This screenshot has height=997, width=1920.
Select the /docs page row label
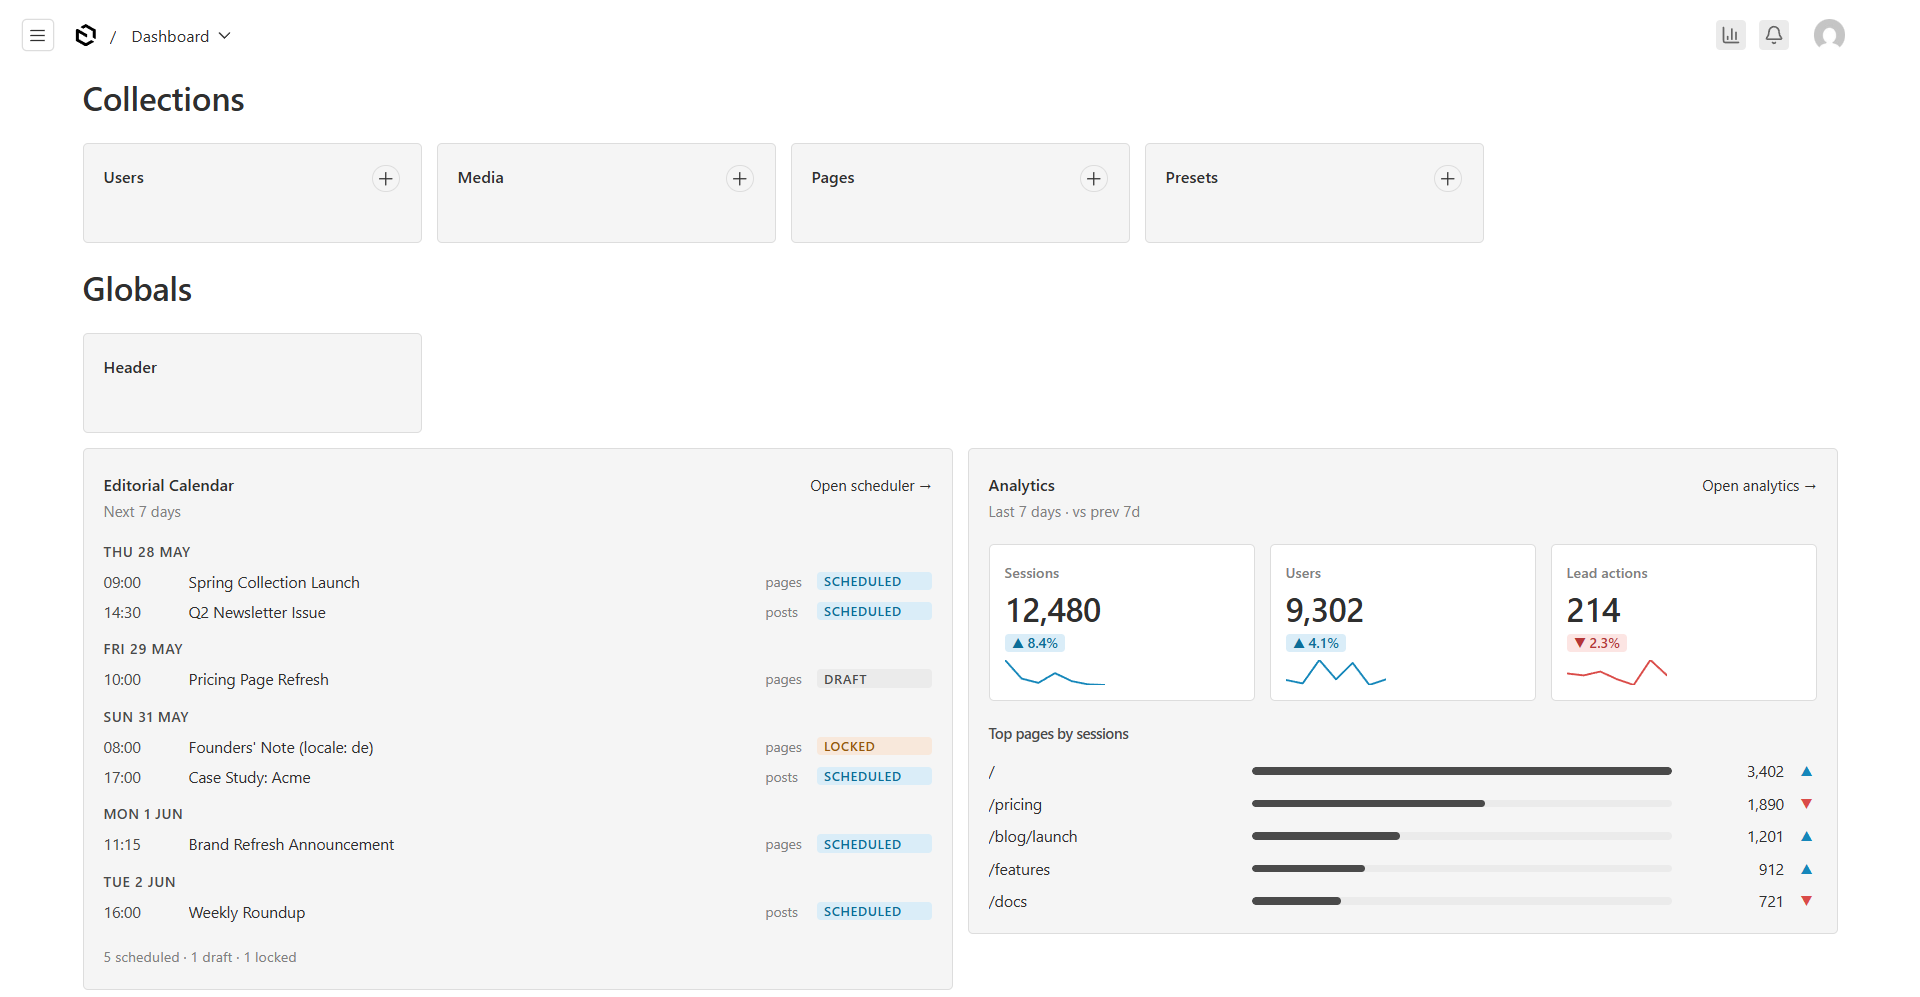pyautogui.click(x=1008, y=902)
